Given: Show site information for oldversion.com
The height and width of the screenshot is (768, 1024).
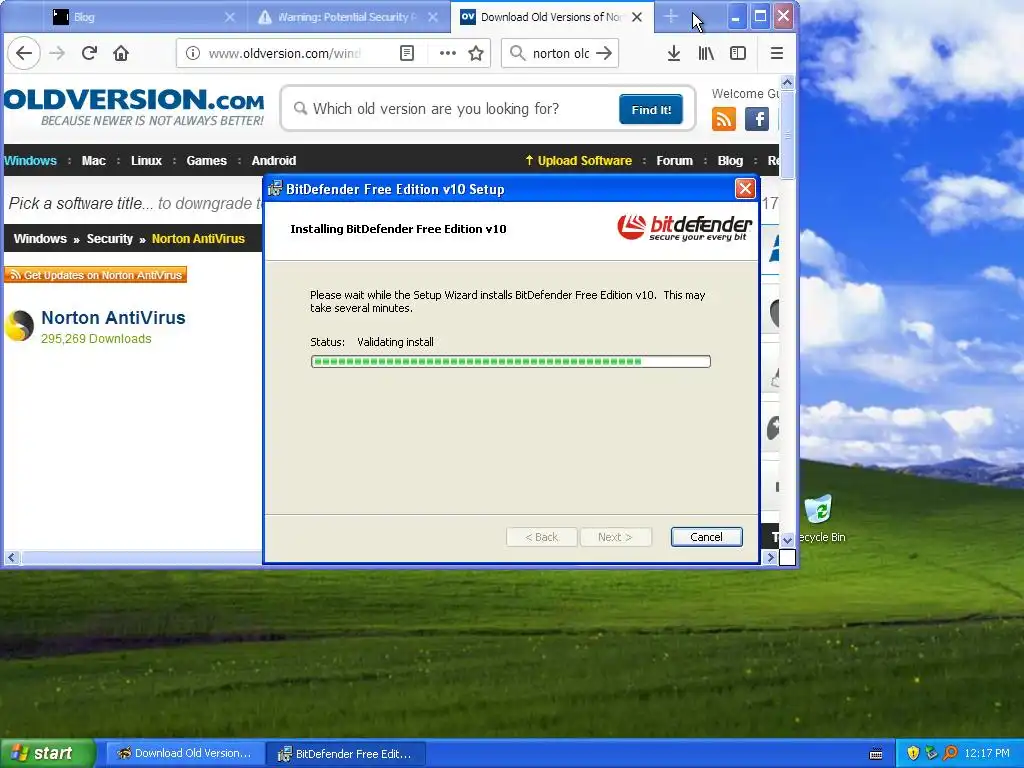Looking at the screenshot, I should click(192, 53).
